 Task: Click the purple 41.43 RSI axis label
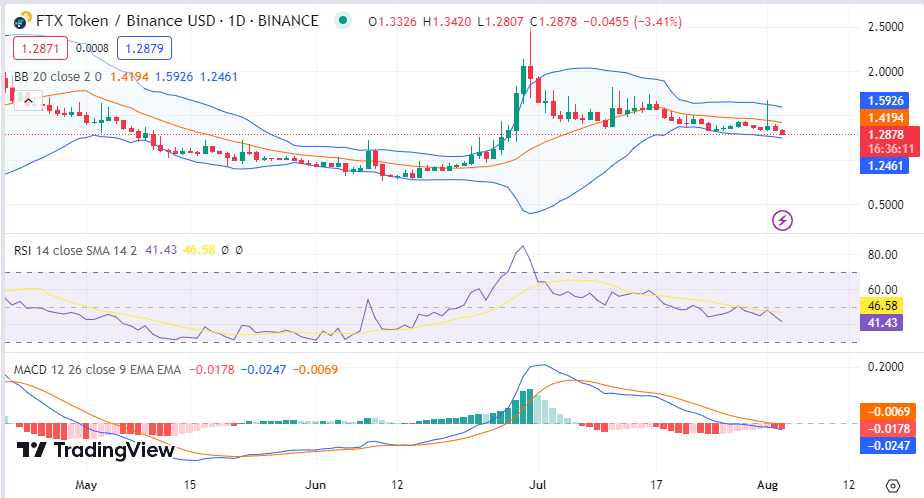pos(882,322)
